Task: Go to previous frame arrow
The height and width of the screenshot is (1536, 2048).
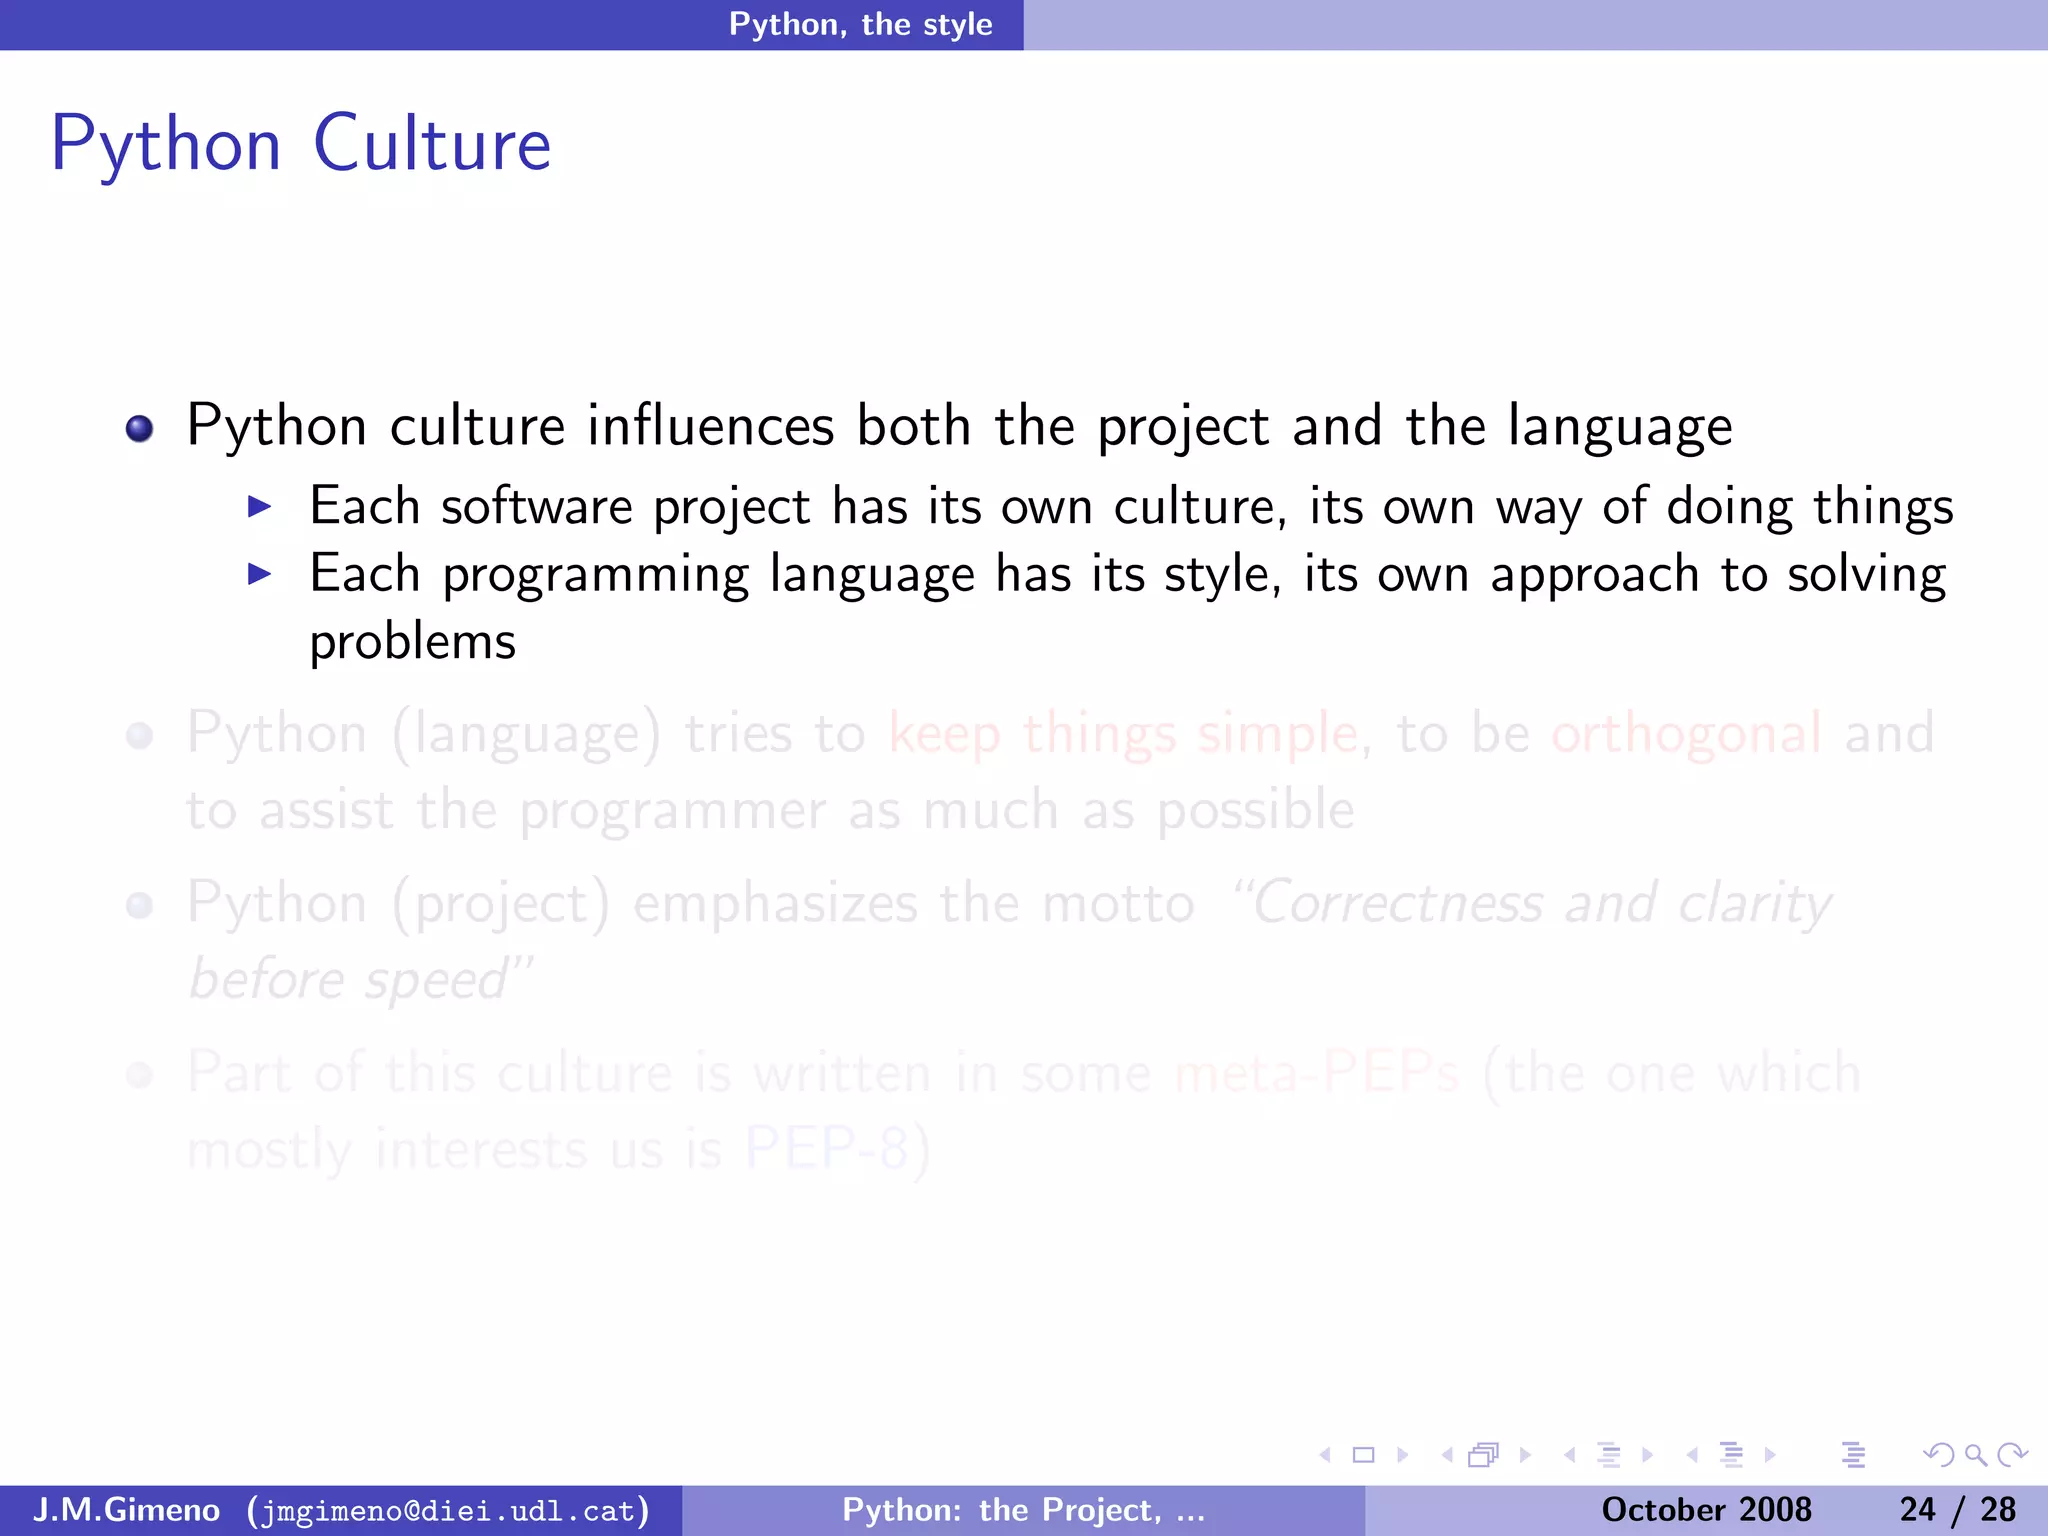Action: coord(1447,1455)
